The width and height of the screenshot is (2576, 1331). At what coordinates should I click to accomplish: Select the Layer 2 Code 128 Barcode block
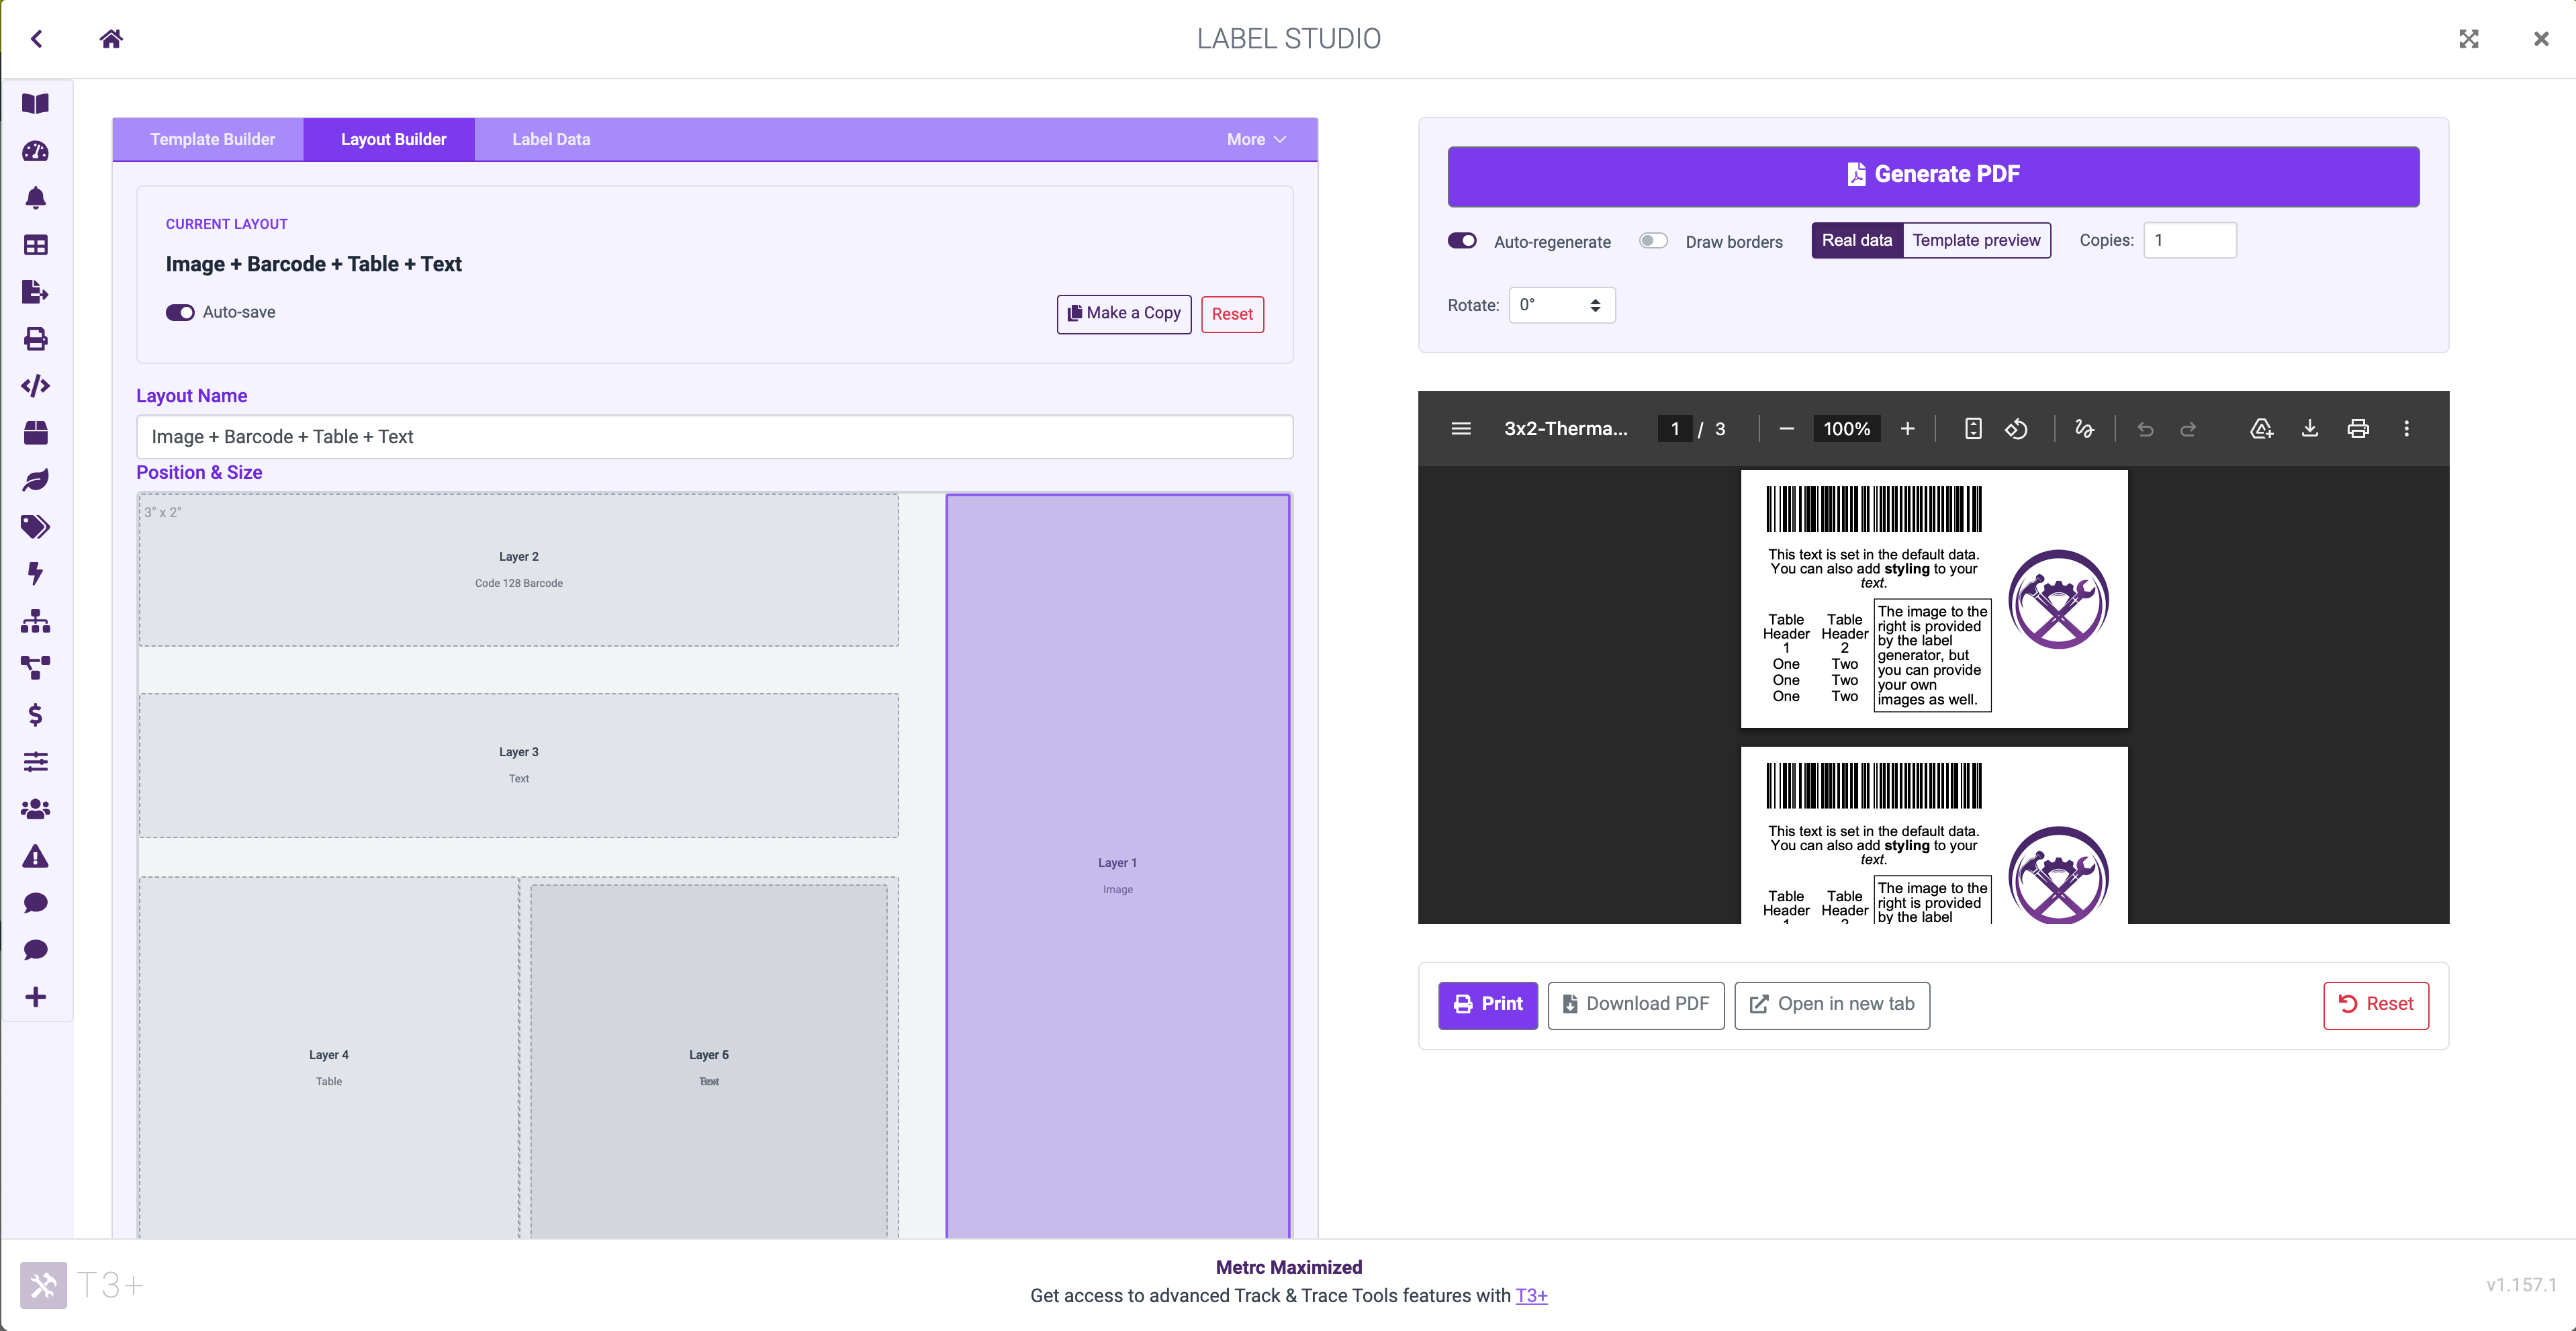[518, 570]
